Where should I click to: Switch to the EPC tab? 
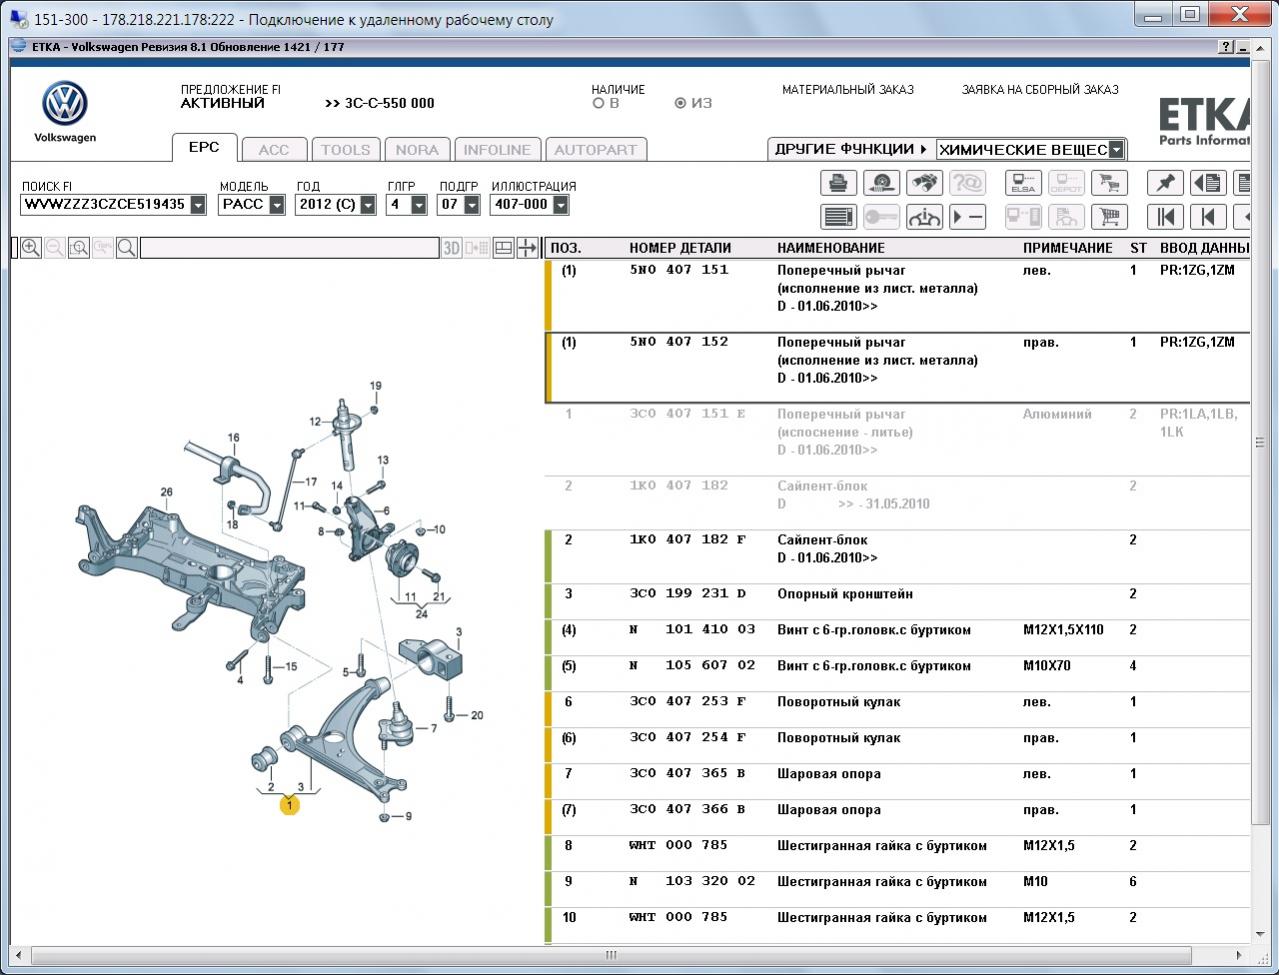pyautogui.click(x=204, y=147)
